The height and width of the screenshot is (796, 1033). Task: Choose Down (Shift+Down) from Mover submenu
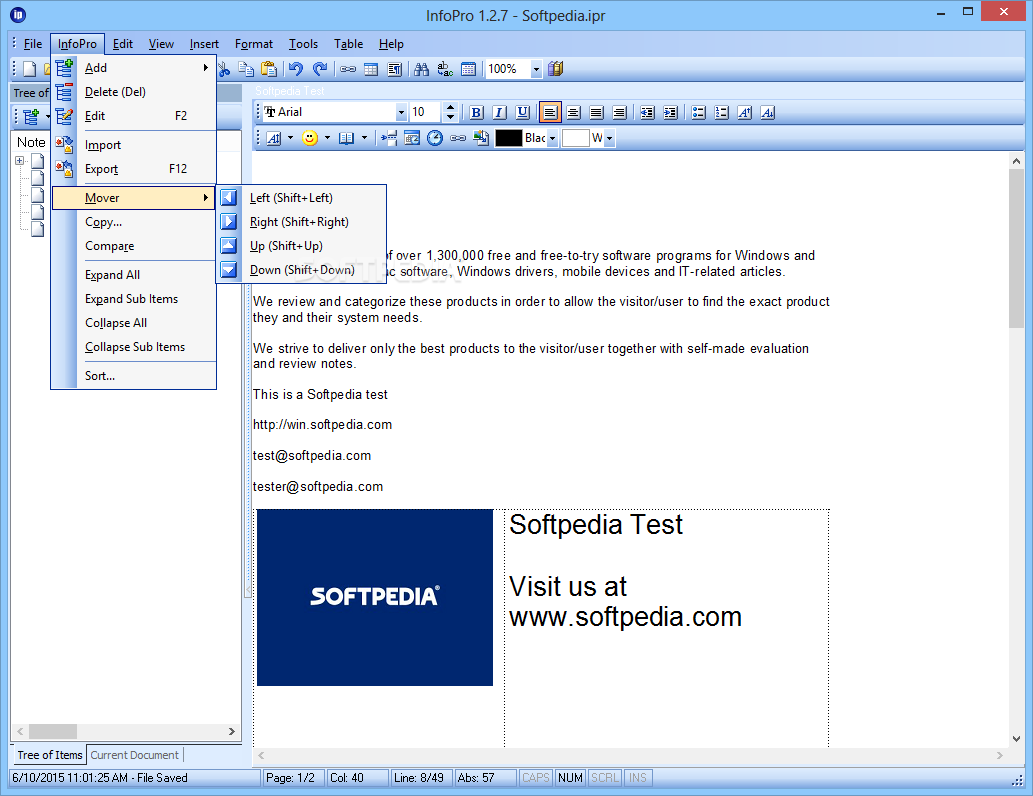pos(301,270)
